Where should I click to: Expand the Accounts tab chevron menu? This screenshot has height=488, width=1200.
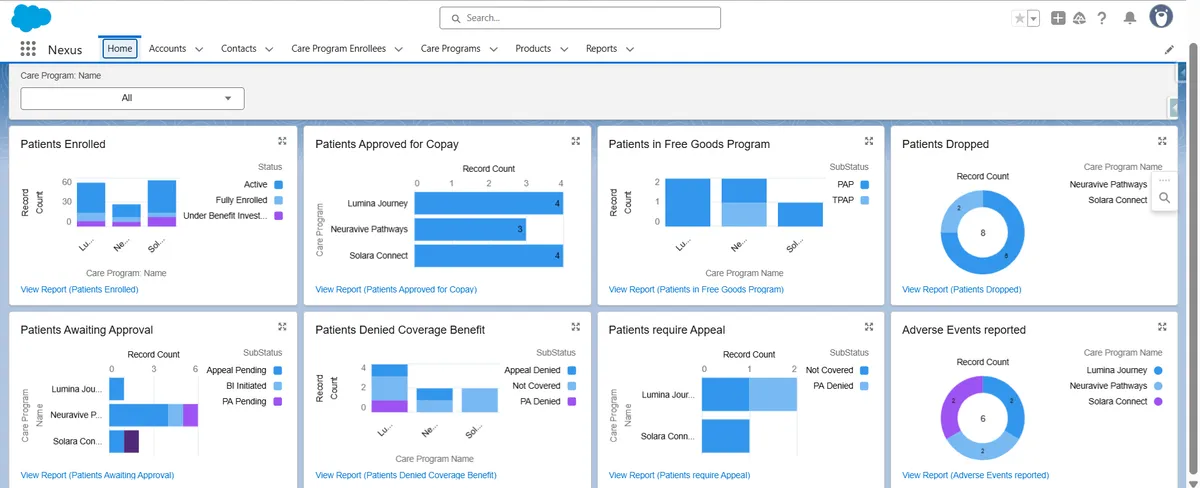(x=199, y=49)
